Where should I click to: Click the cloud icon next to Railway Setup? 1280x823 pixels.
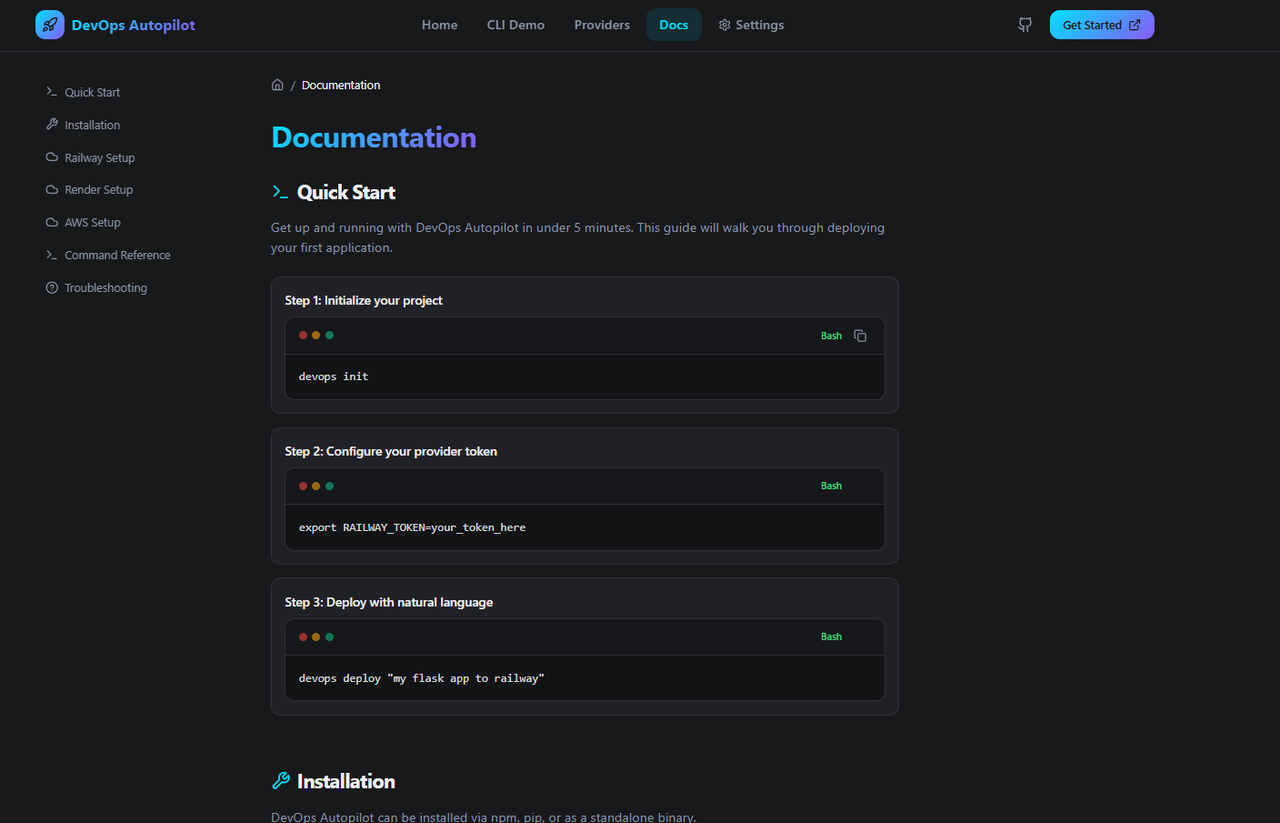click(52, 158)
